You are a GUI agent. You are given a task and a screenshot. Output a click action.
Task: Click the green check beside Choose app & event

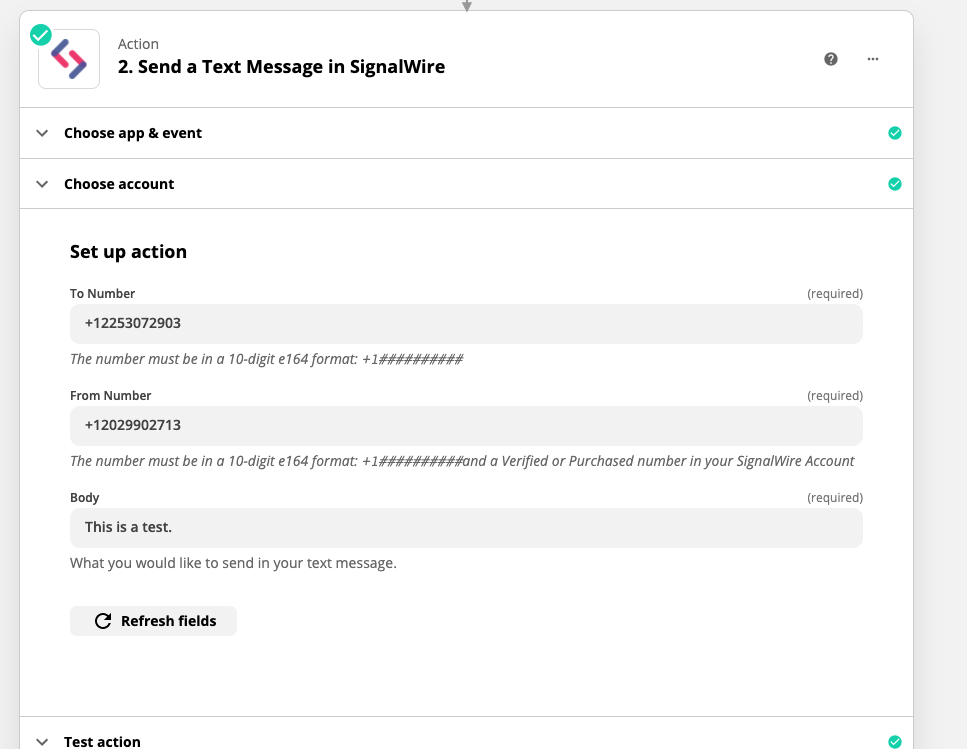tap(895, 132)
